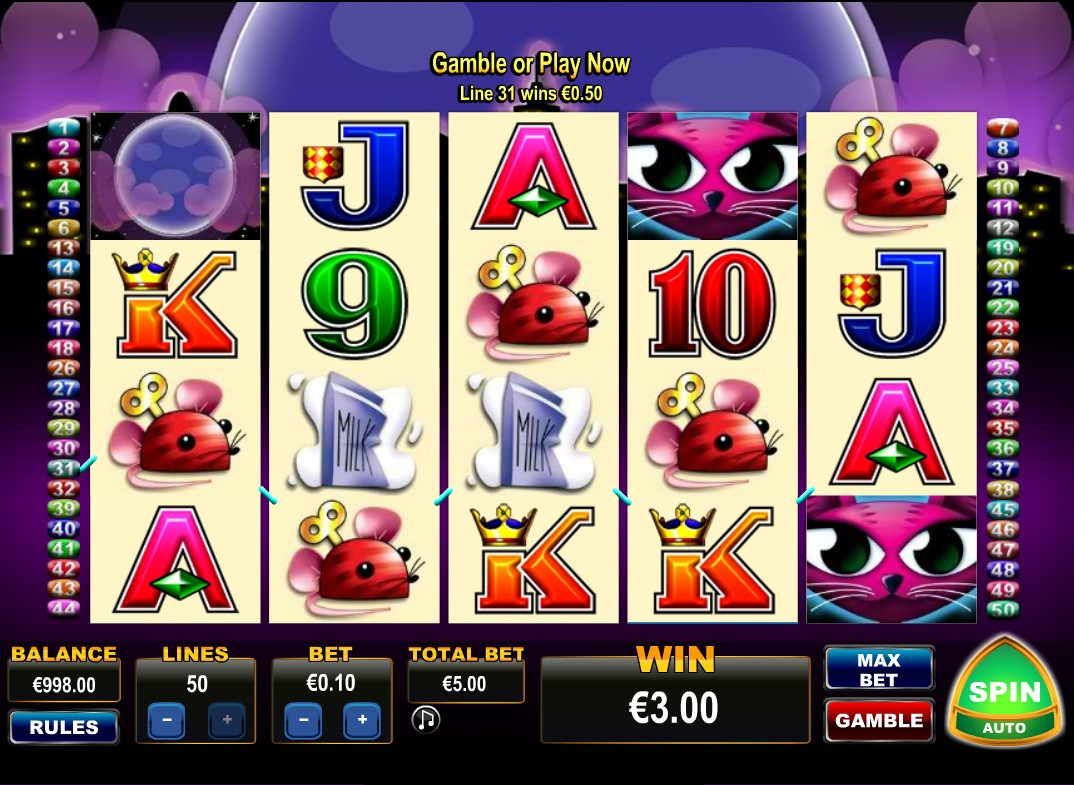Select payline 50 marker on right
The height and width of the screenshot is (785, 1074).
tap(1002, 609)
